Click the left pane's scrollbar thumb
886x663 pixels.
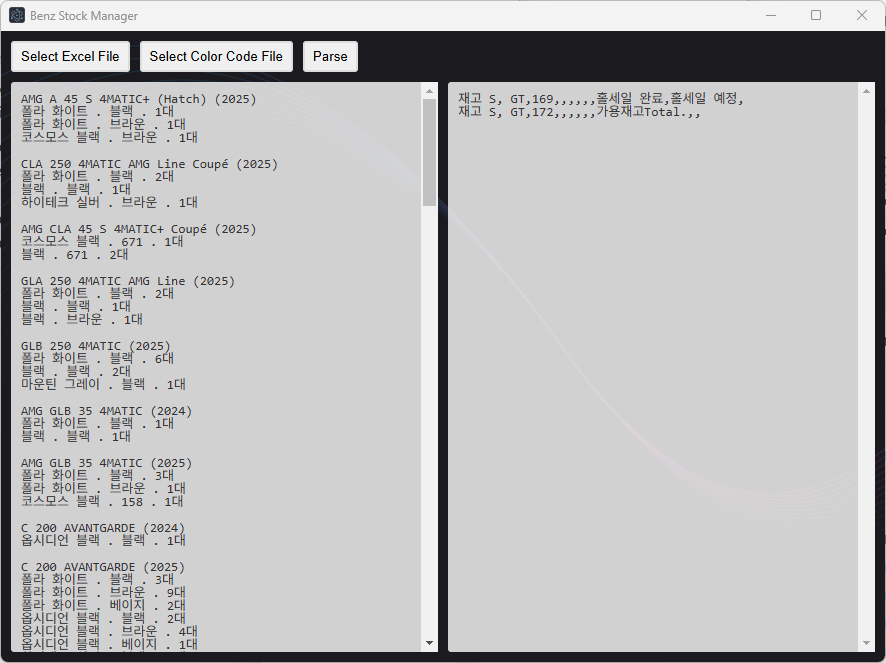[x=430, y=150]
